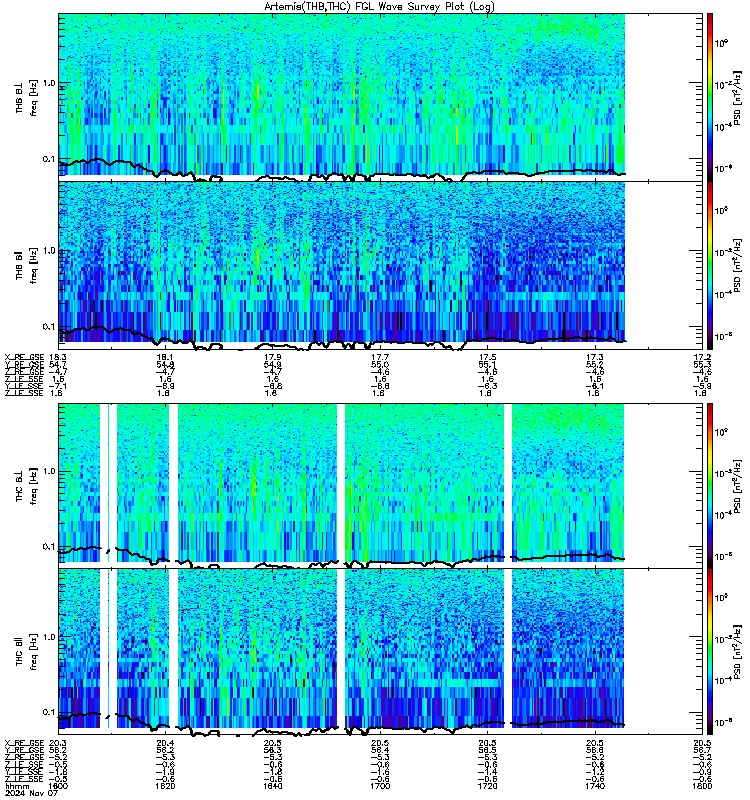The width and height of the screenshot is (750, 800).
Task: Click the THB position value '17.9'
Action: tap(272, 358)
